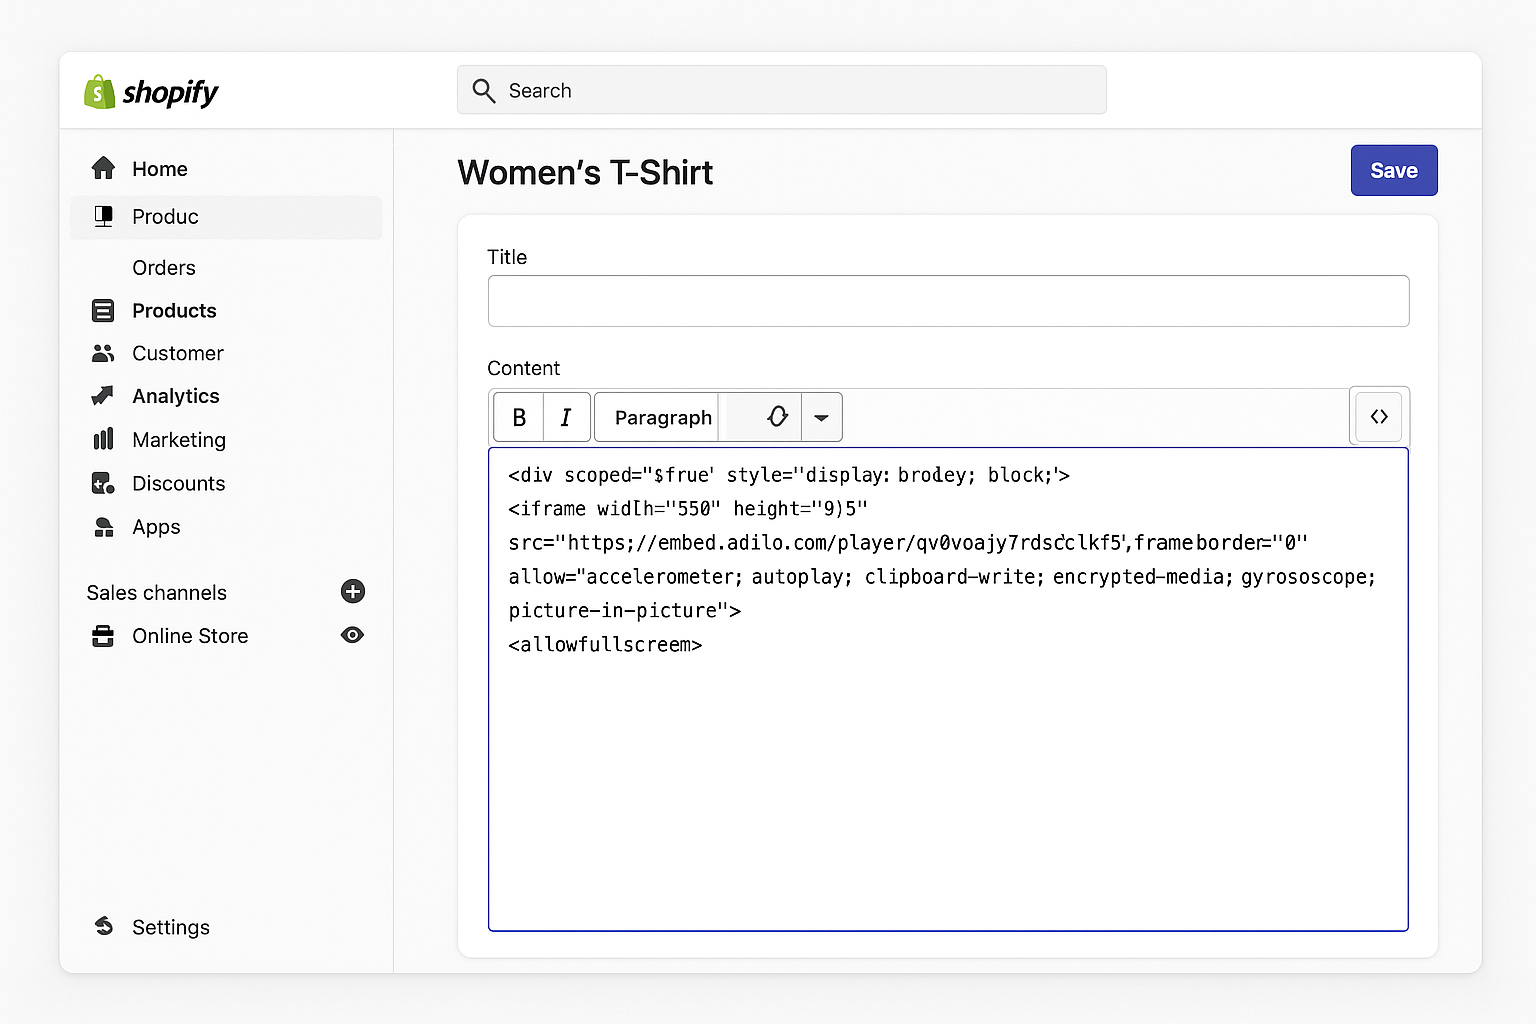
Task: Click the Products list icon
Action: [103, 311]
